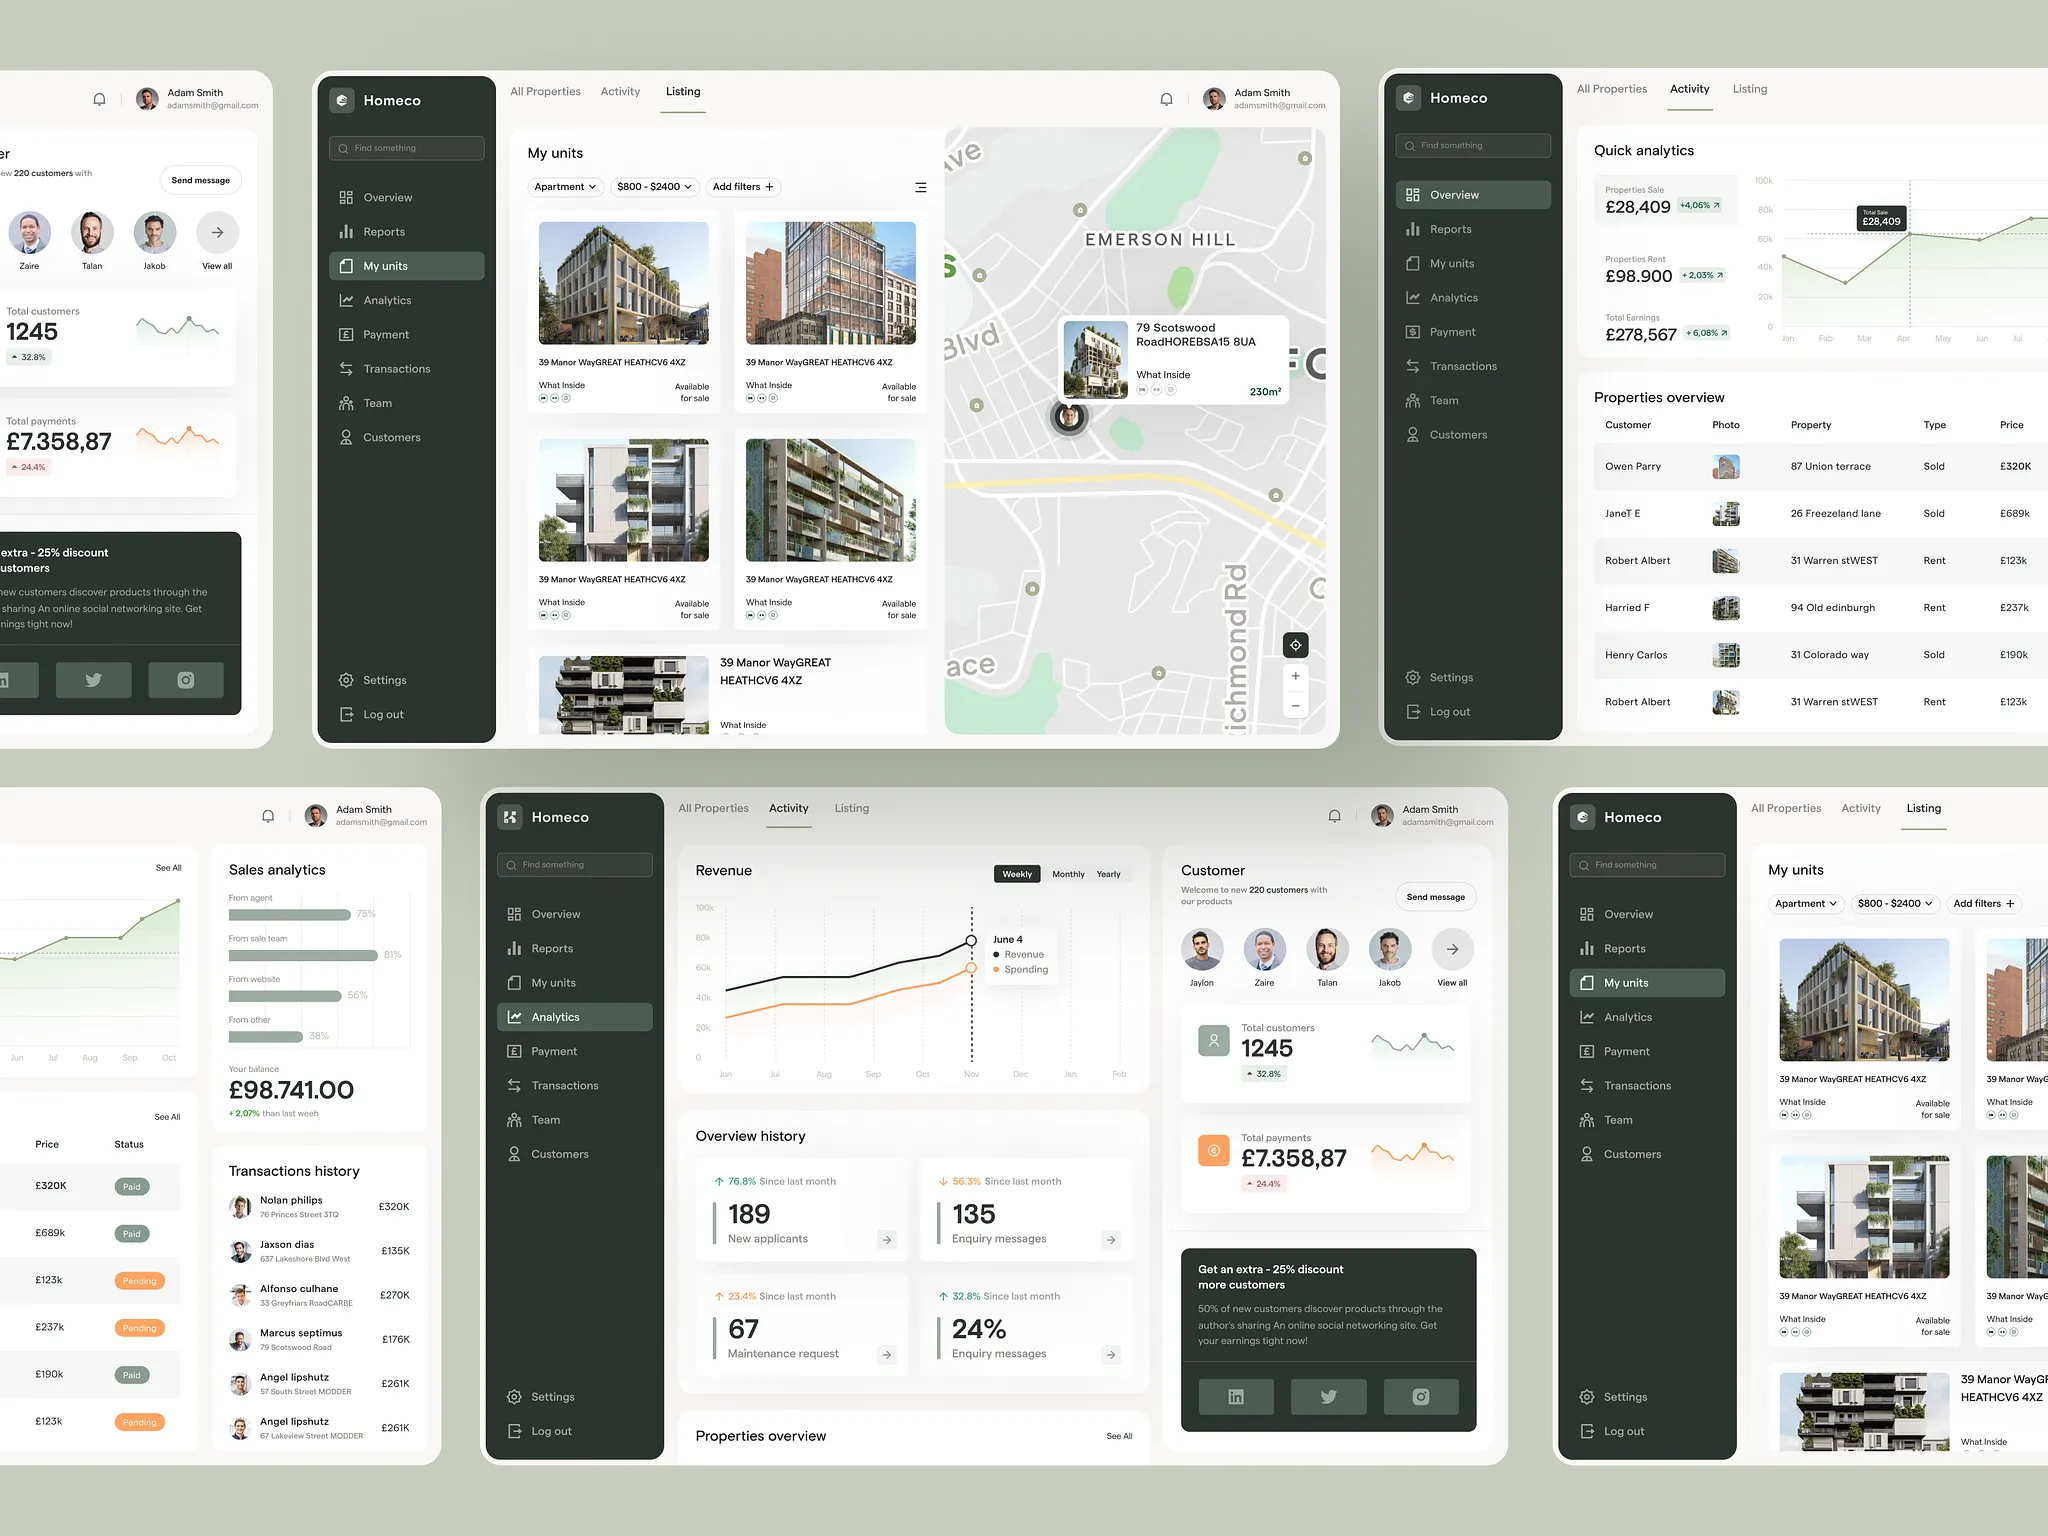Click Send message under the Customer heading
This screenshot has height=1536, width=2048.
click(1435, 897)
